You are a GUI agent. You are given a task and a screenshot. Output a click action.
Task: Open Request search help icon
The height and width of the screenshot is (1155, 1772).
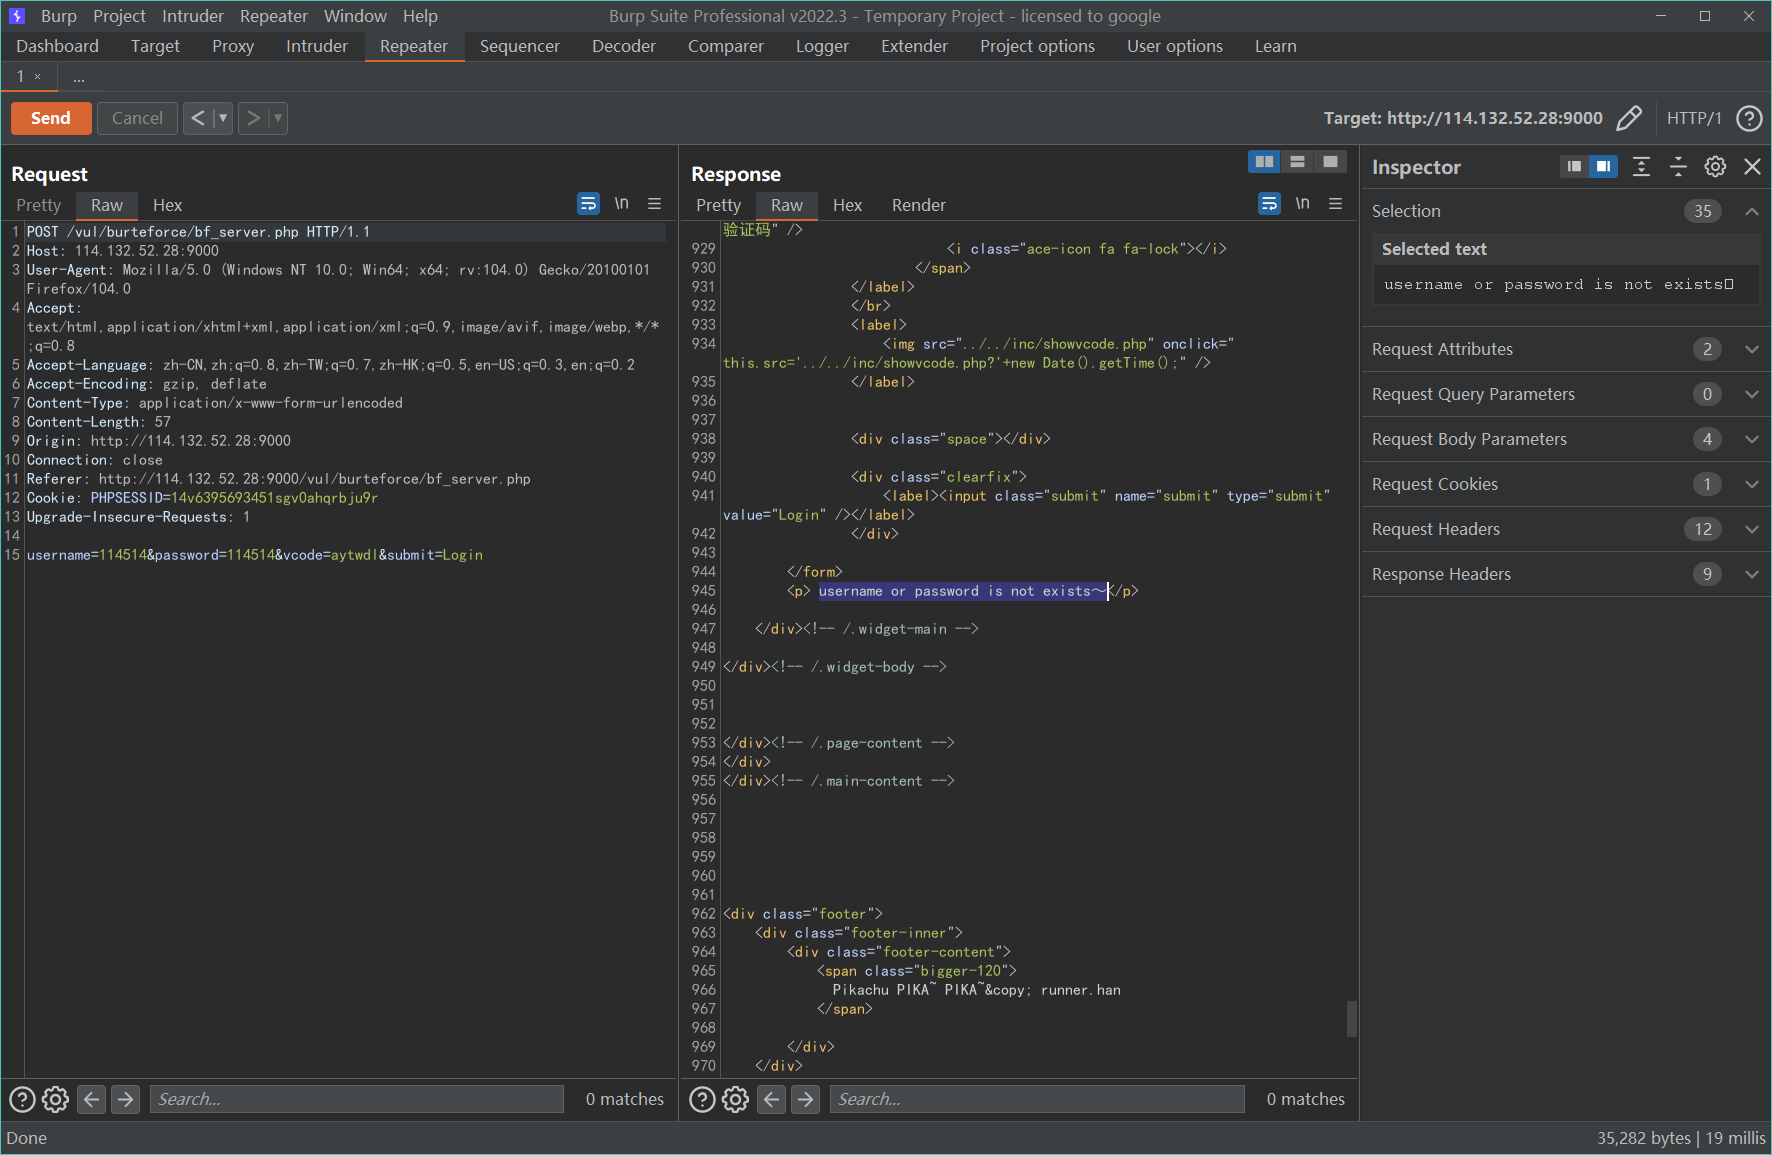(x=22, y=1100)
